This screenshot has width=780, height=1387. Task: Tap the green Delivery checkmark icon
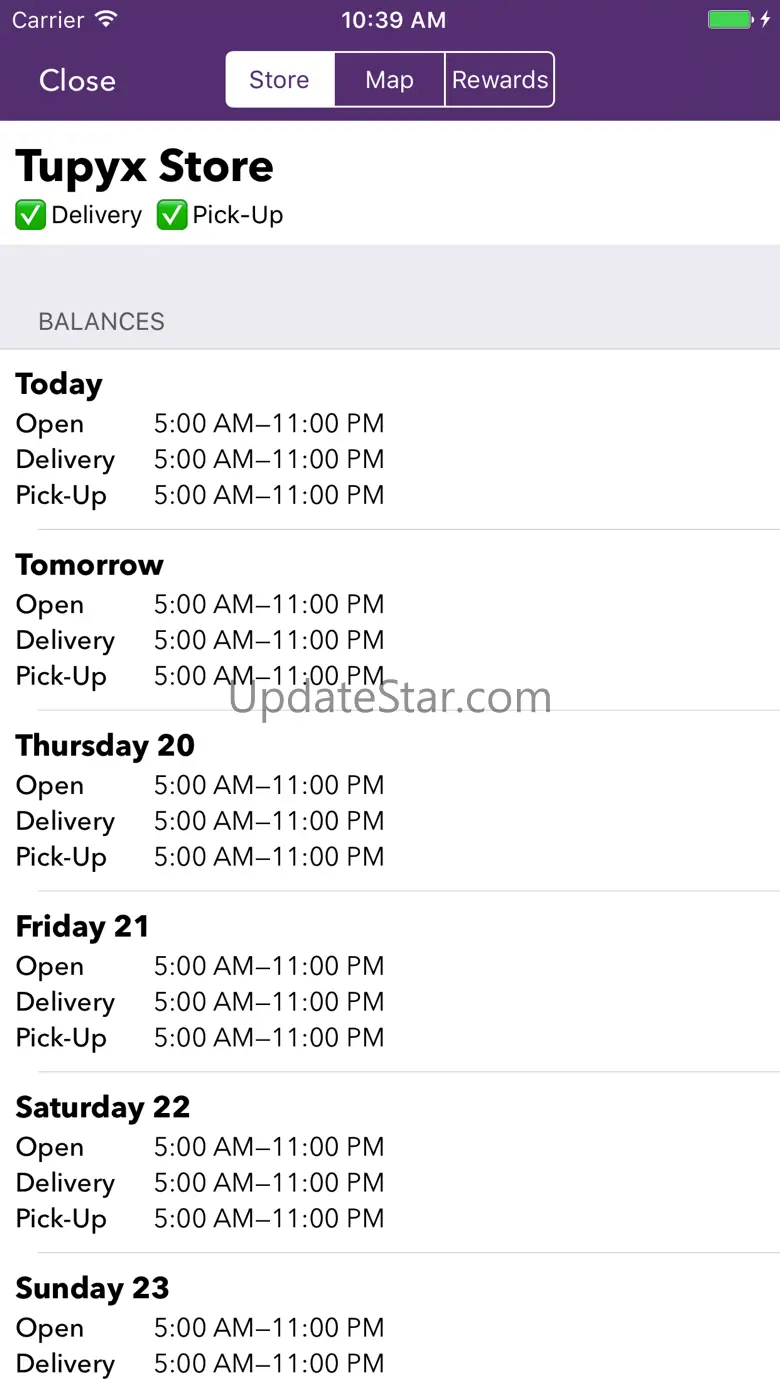(30, 215)
